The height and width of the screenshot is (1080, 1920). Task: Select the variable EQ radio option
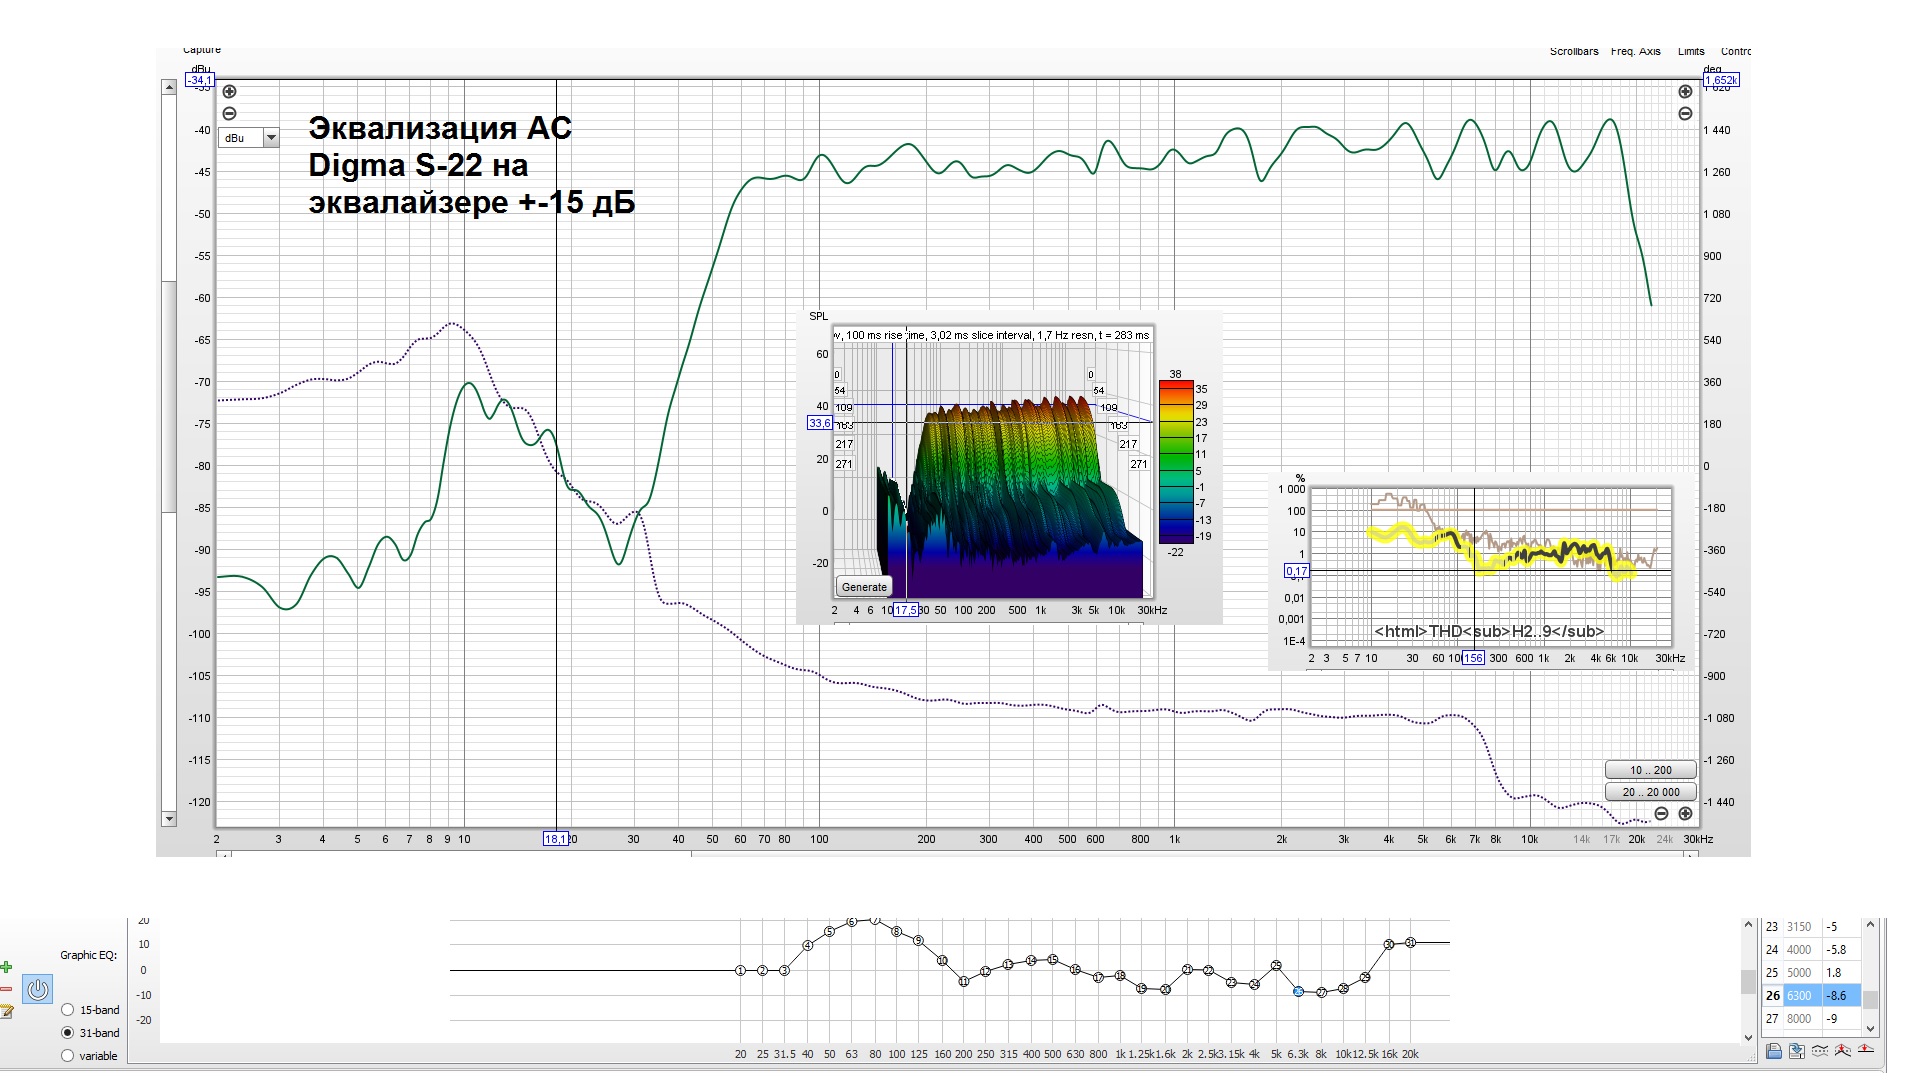pyautogui.click(x=68, y=1056)
